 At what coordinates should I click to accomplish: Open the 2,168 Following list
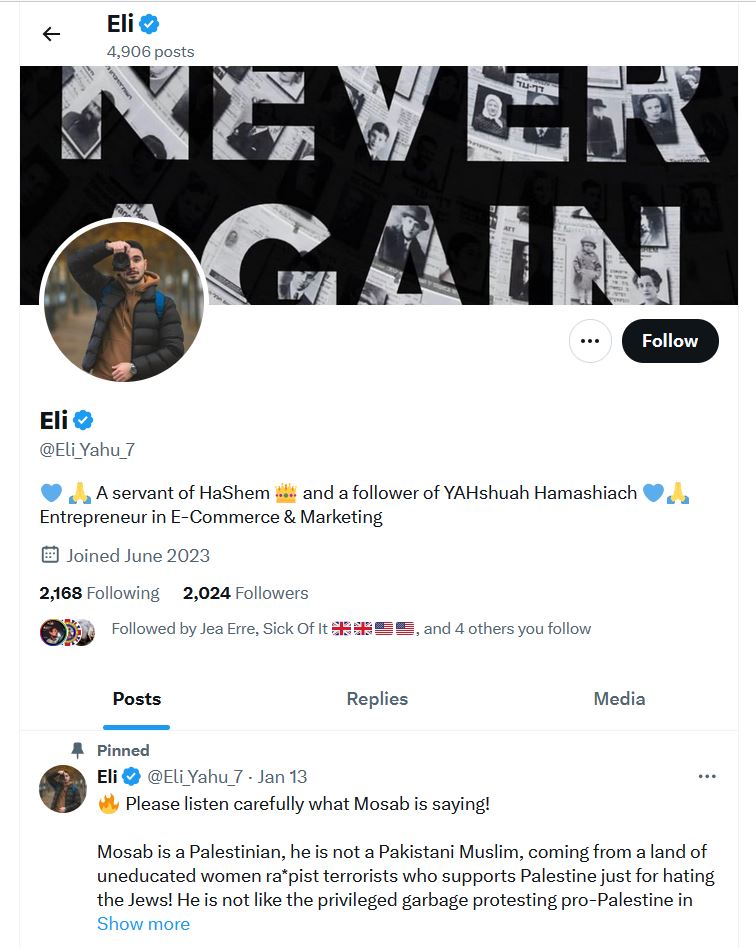(99, 593)
